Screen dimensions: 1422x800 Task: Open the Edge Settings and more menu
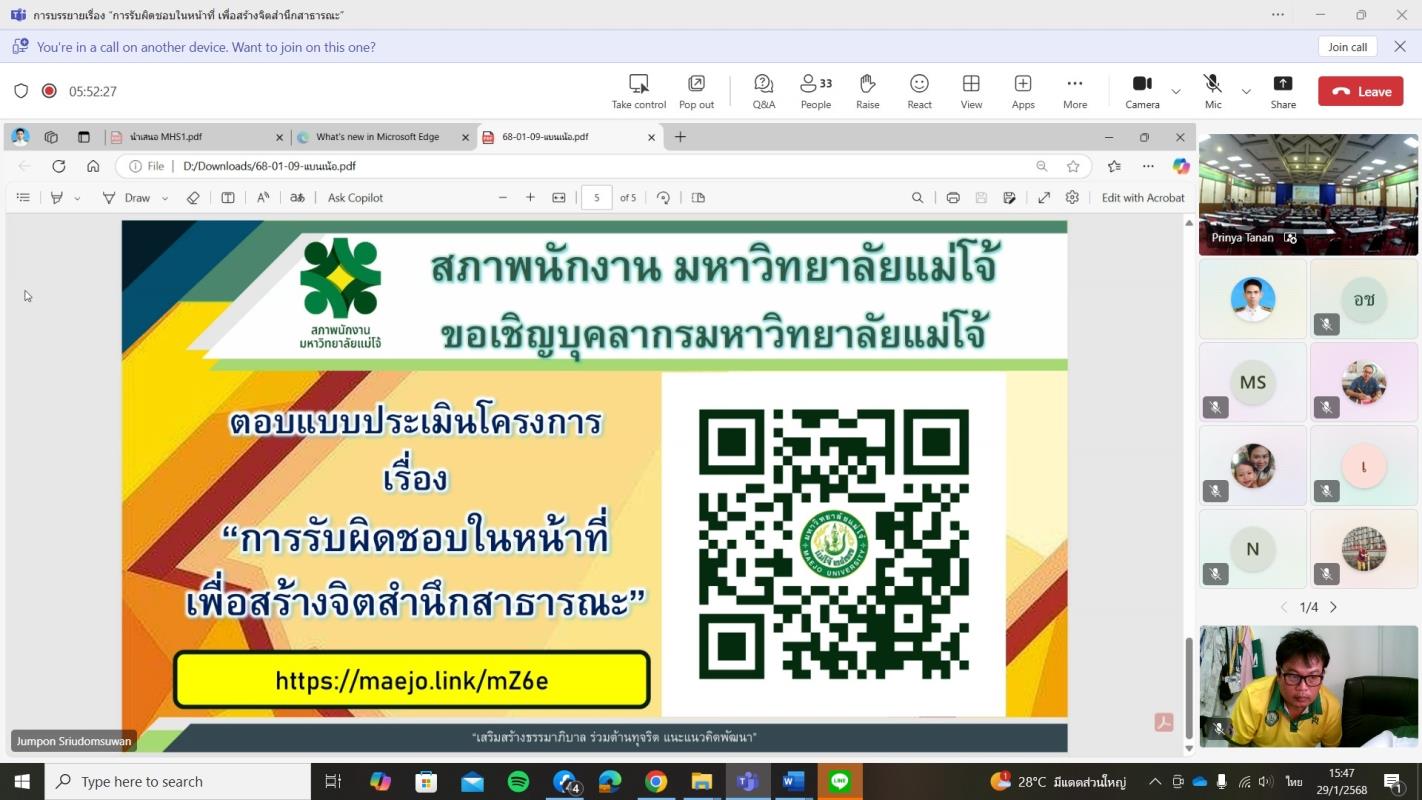pyautogui.click(x=1148, y=166)
